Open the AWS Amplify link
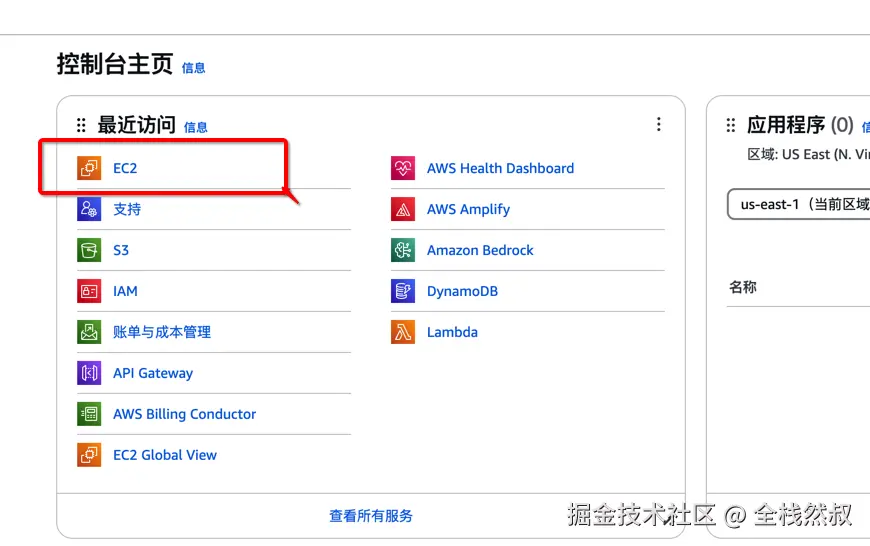This screenshot has width=870, height=546. coord(468,210)
